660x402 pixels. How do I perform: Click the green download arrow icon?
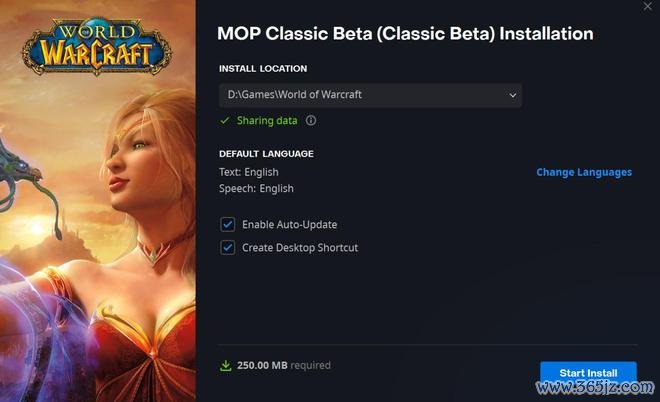[x=226, y=365]
